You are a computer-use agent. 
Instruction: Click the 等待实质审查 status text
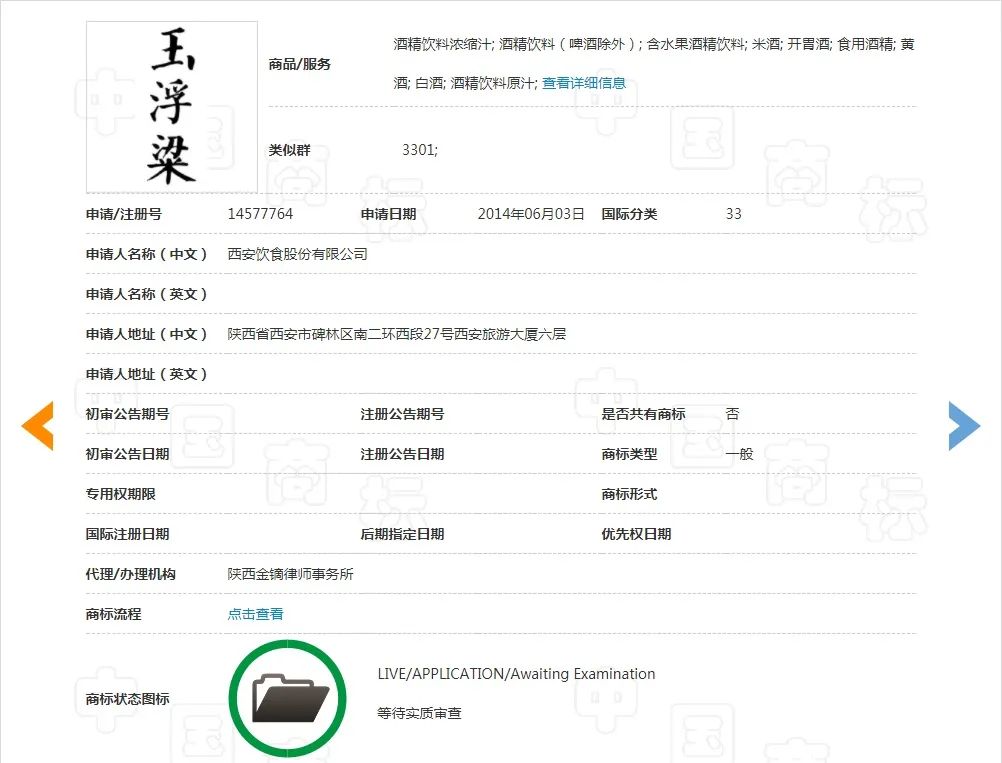pos(419,713)
